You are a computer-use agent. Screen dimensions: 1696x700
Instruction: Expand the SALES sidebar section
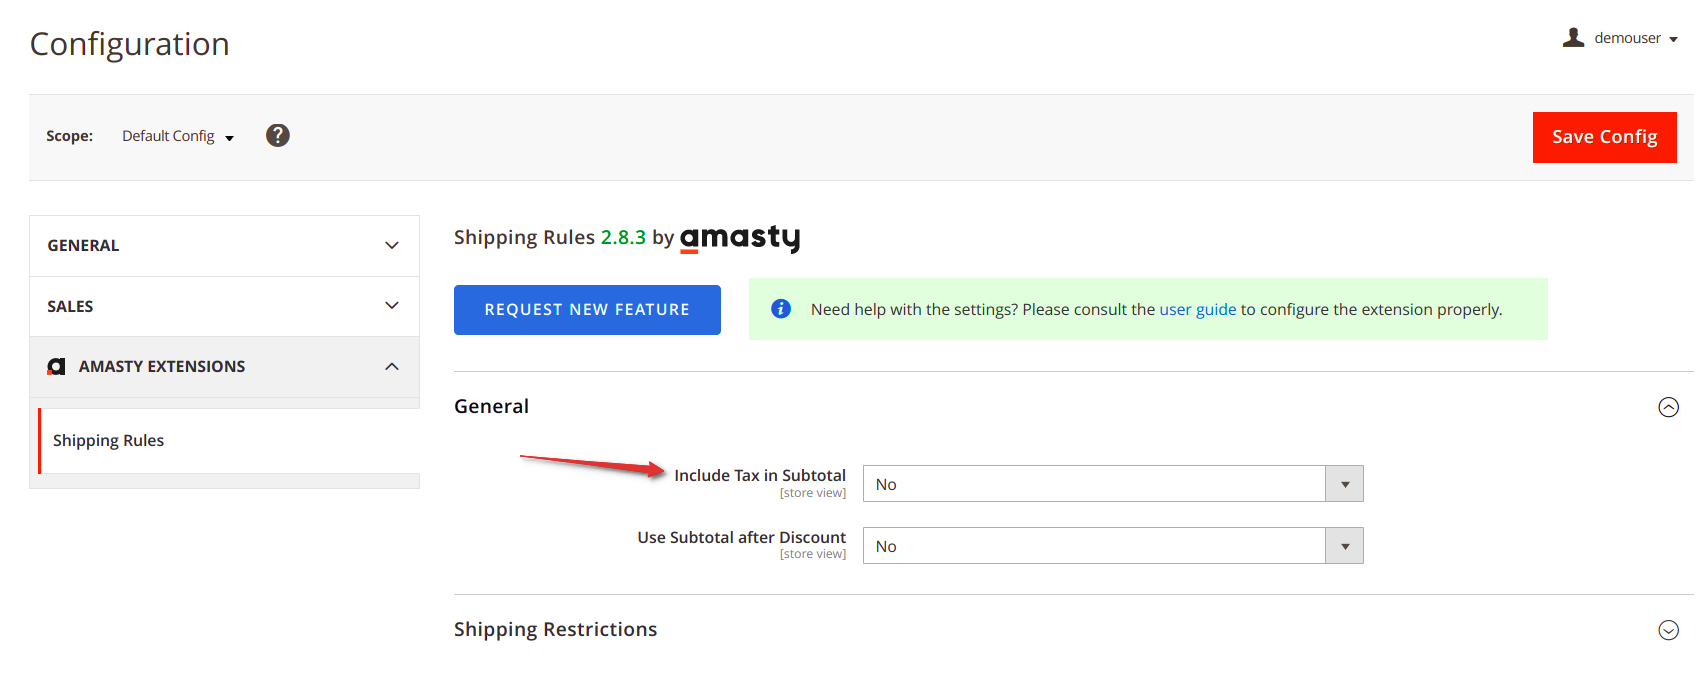(224, 306)
